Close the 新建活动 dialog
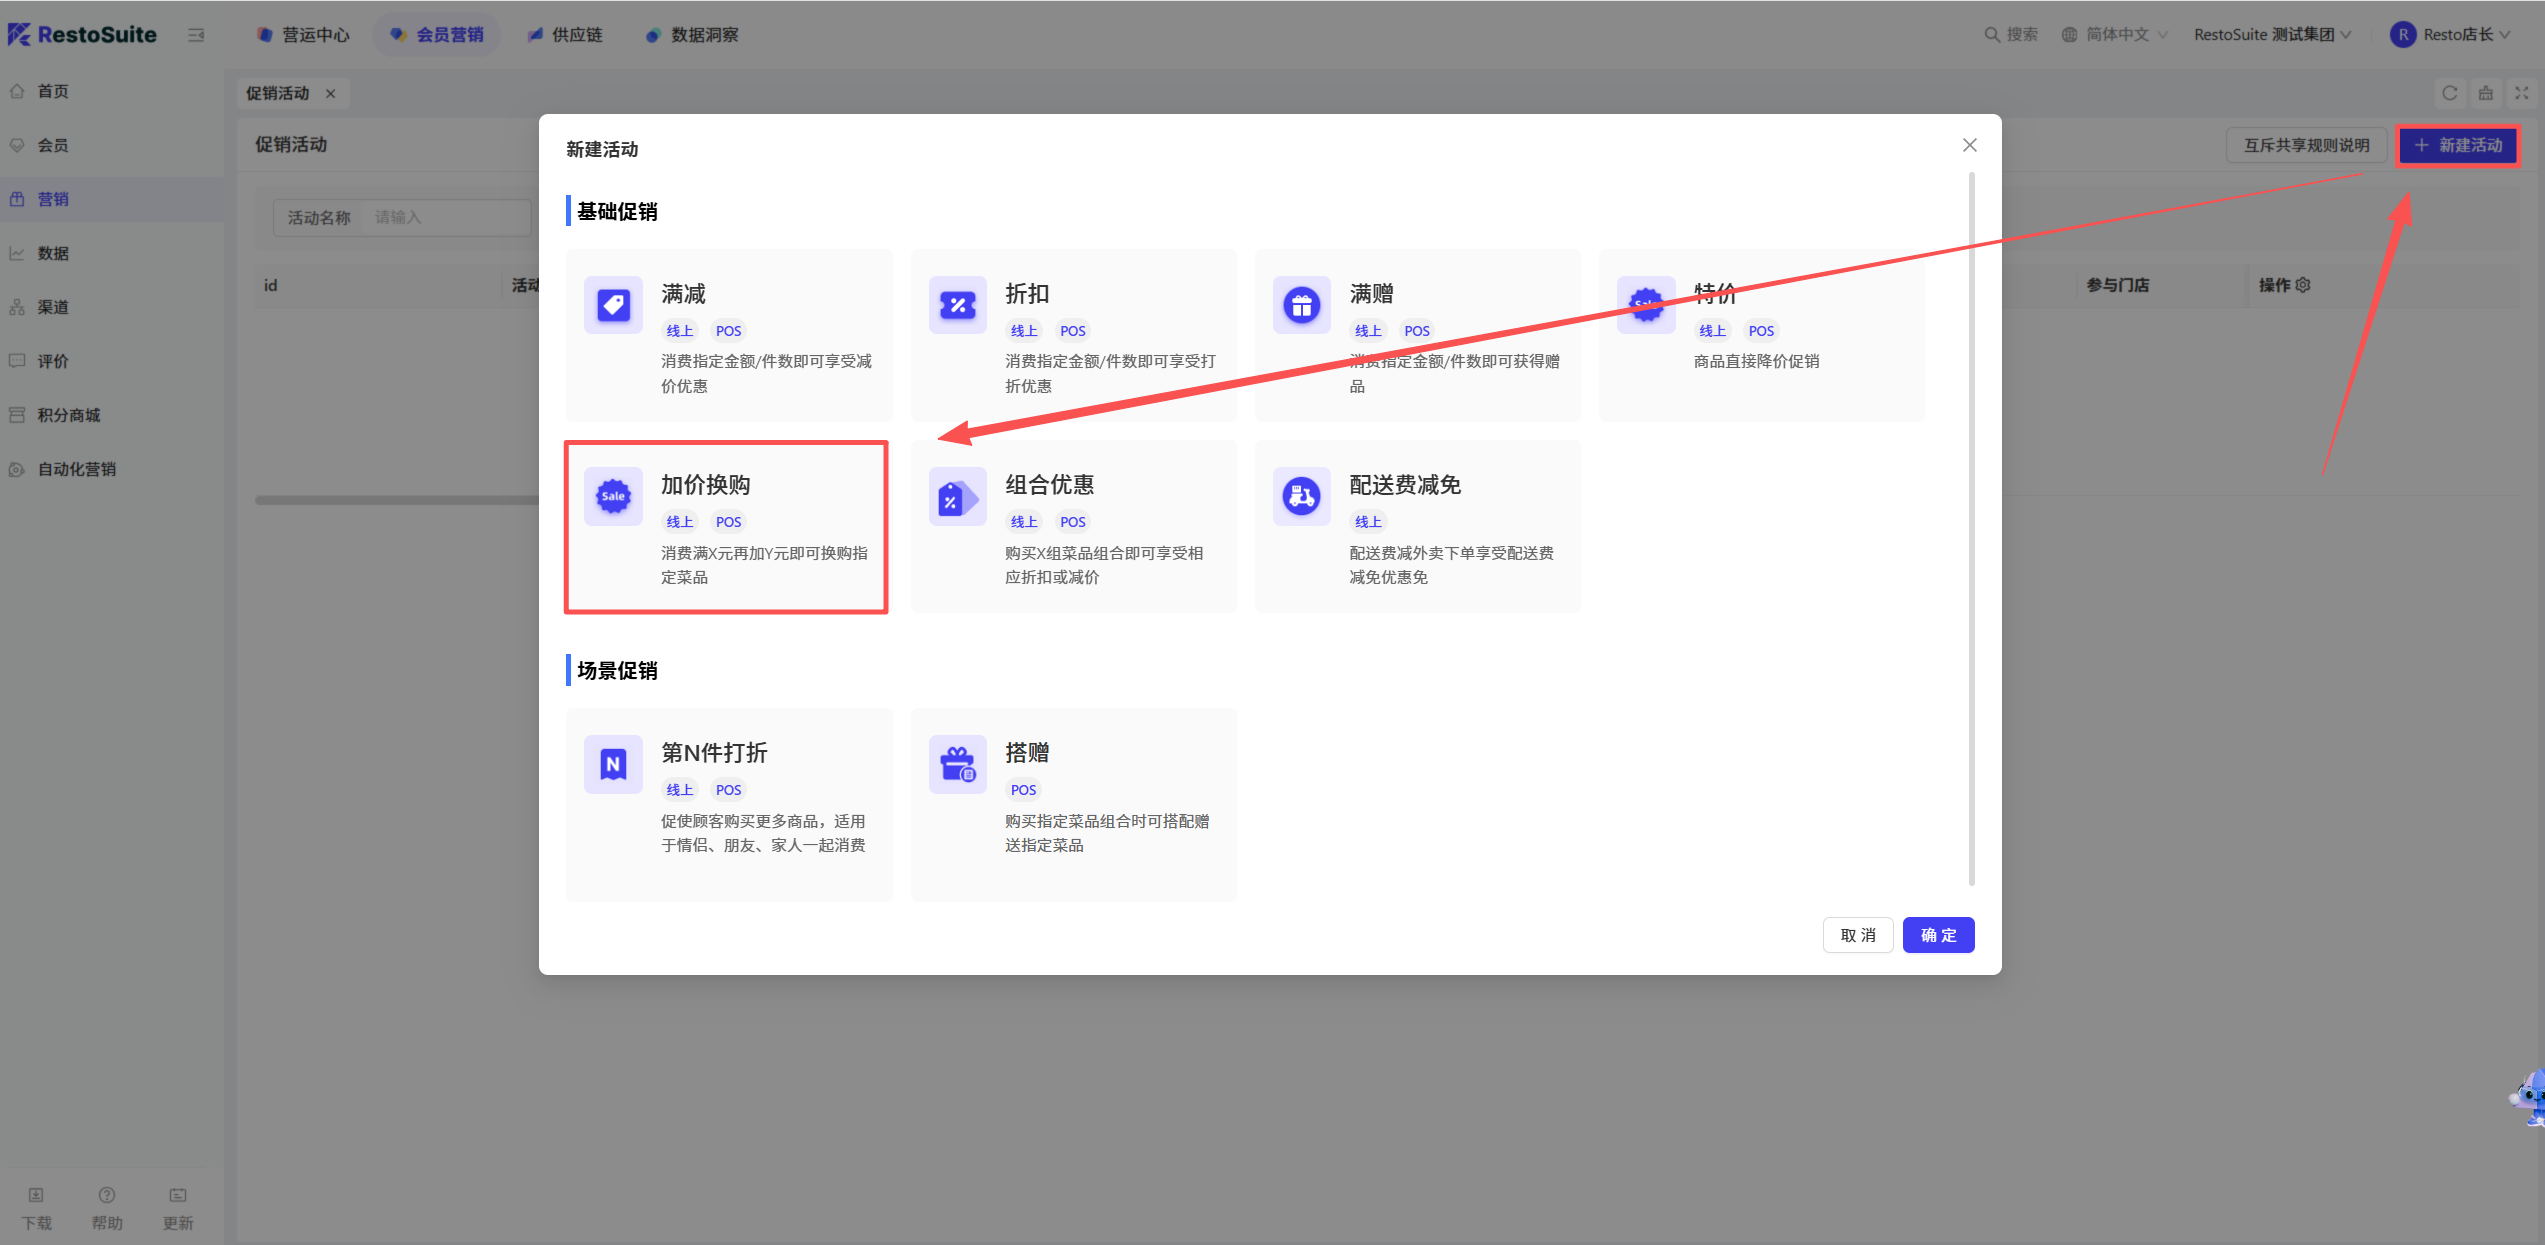Screen dimensions: 2545x1245 click(x=1969, y=146)
